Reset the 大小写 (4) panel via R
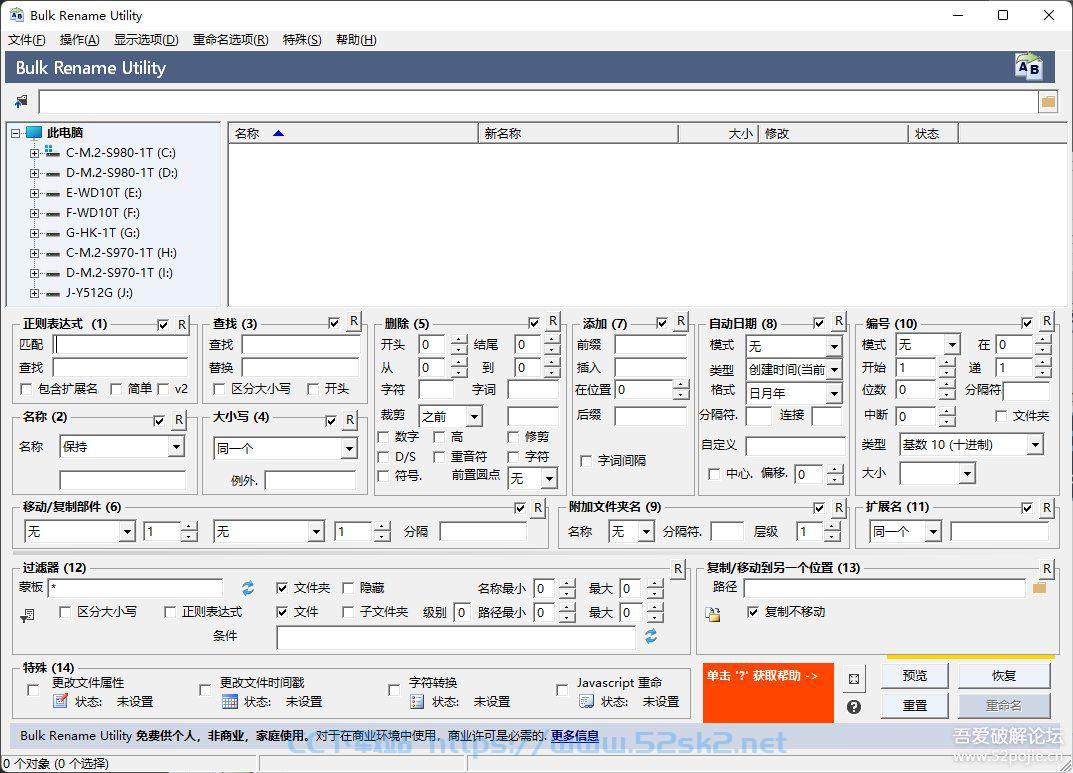The image size is (1073, 773). pyautogui.click(x=350, y=419)
